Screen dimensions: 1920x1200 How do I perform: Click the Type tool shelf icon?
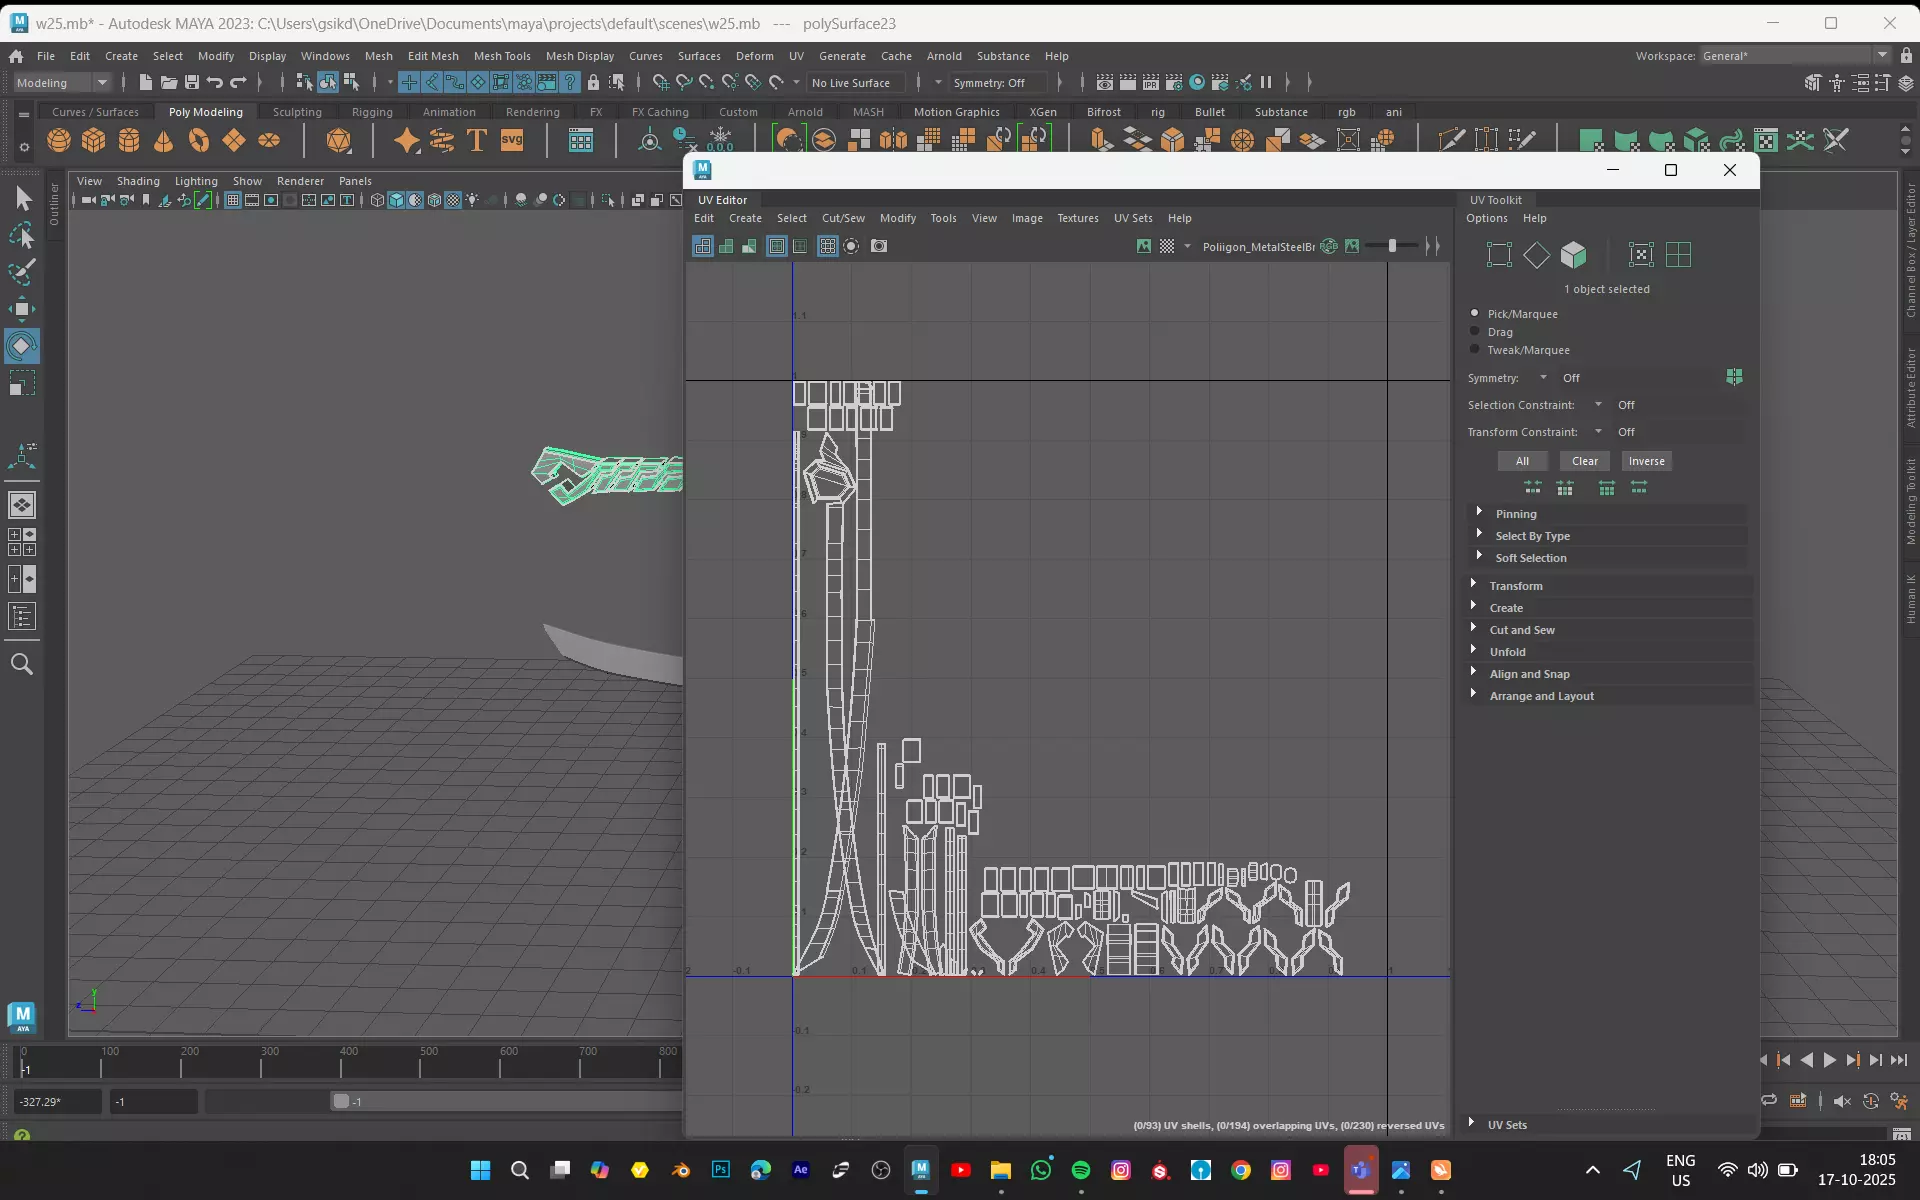[x=477, y=140]
